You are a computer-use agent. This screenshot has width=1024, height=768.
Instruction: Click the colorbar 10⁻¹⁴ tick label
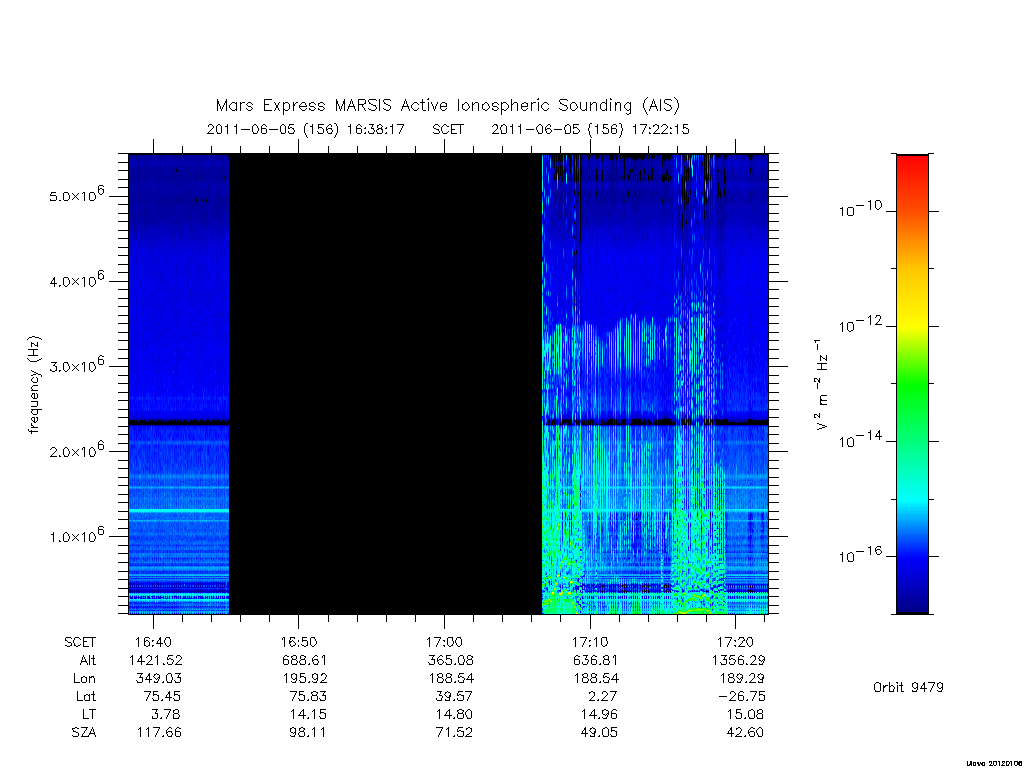point(860,440)
